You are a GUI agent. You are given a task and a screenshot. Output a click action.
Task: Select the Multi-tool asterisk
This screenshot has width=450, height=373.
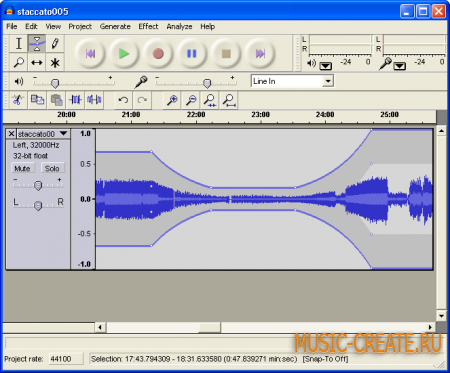pos(55,62)
